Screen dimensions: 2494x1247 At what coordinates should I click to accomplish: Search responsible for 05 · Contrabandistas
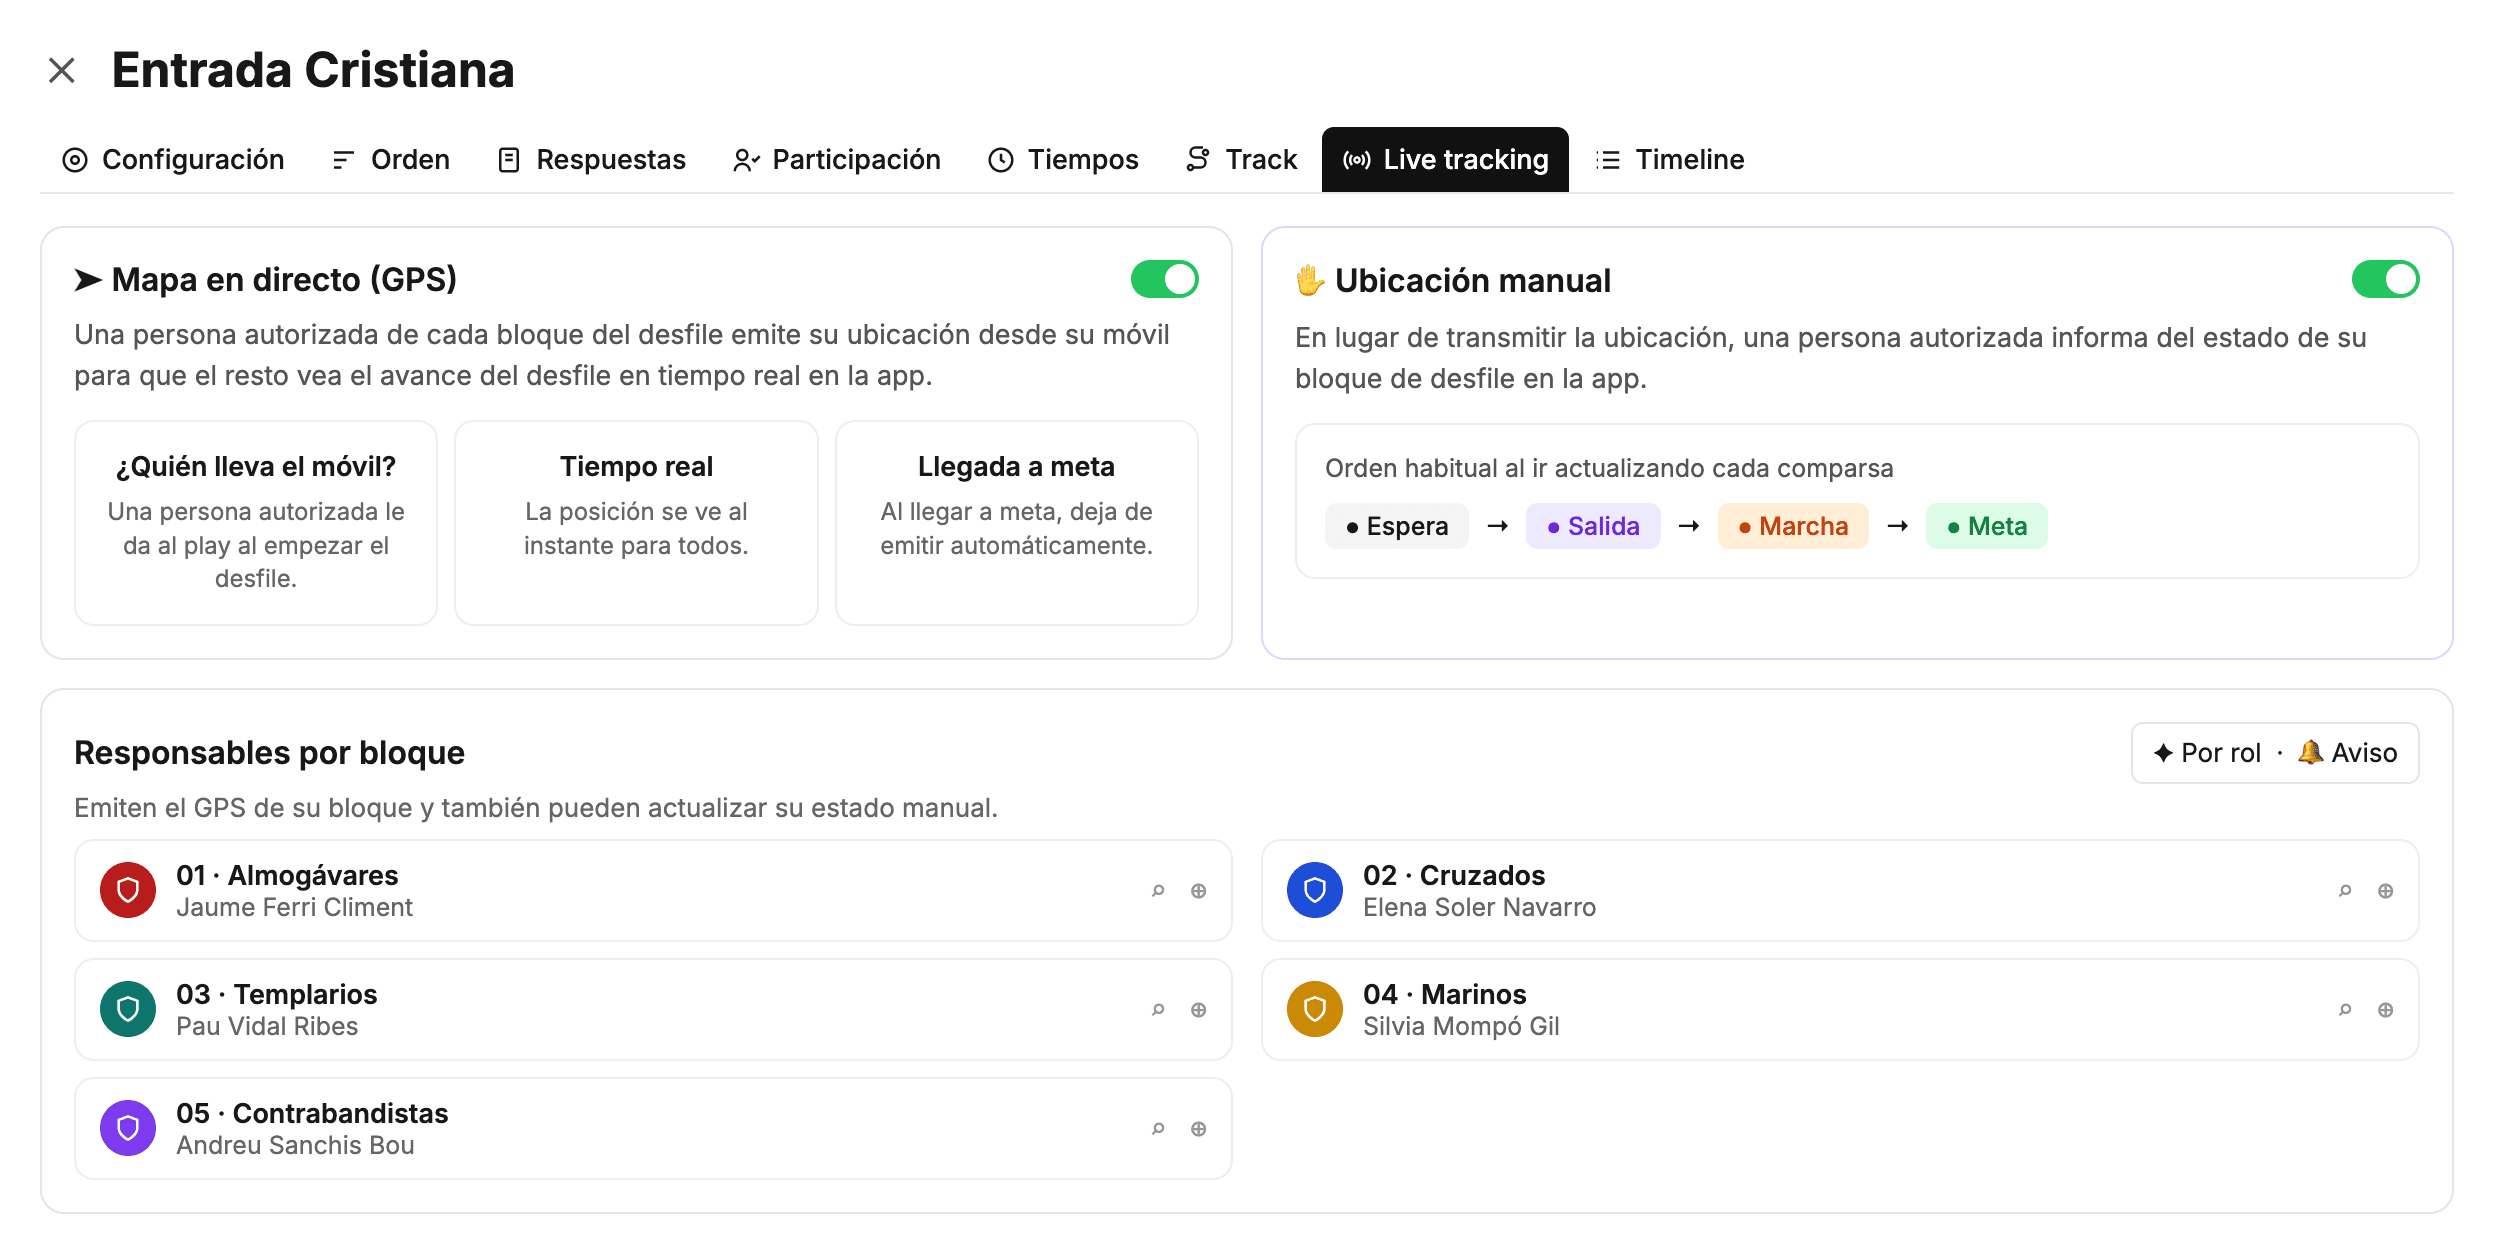[1158, 1129]
